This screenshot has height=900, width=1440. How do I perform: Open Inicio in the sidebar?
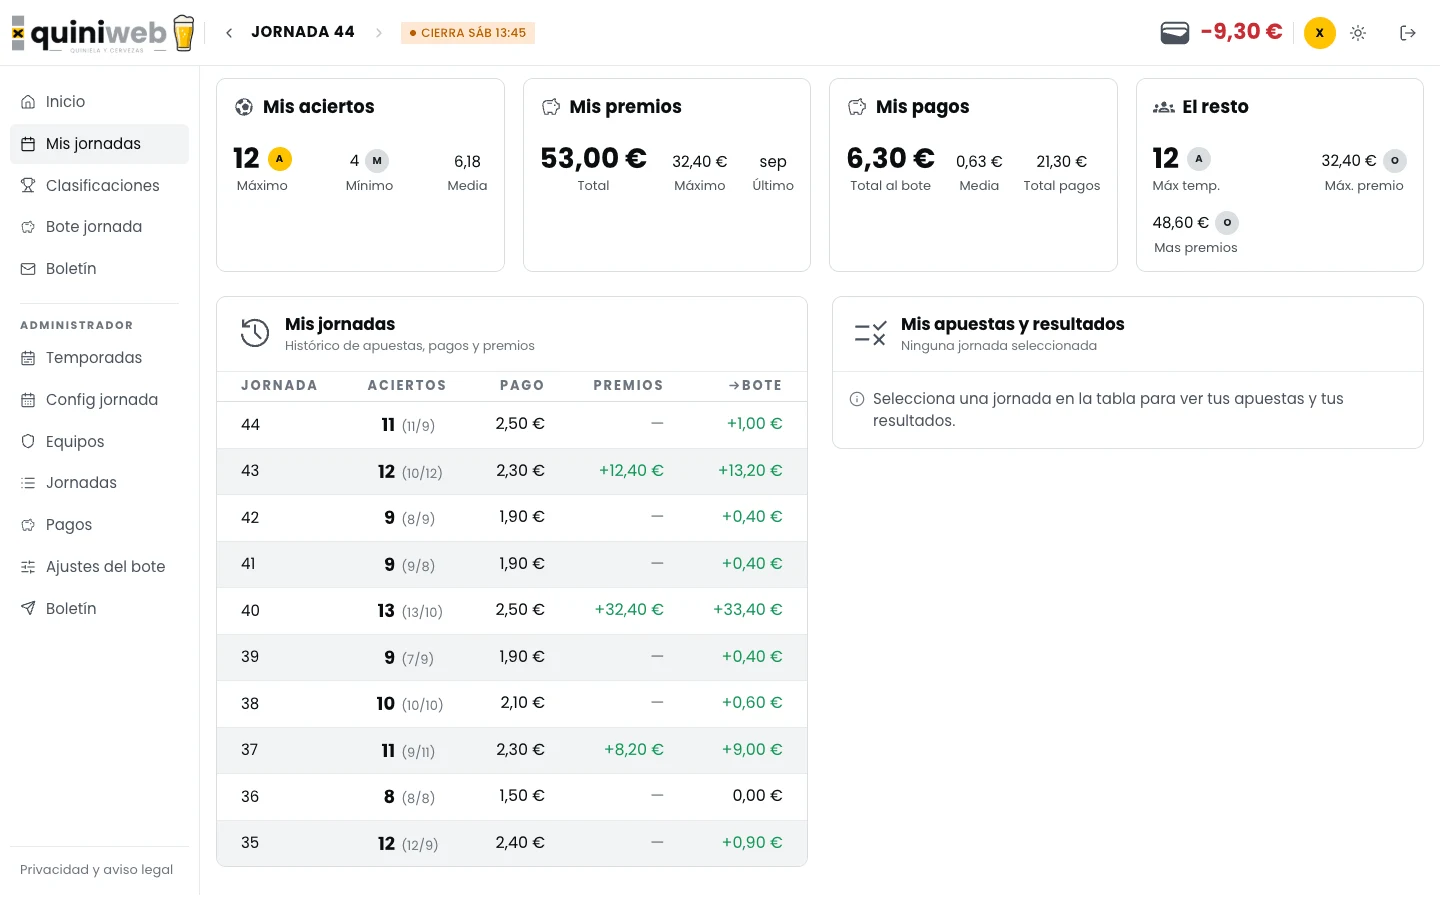99,102
